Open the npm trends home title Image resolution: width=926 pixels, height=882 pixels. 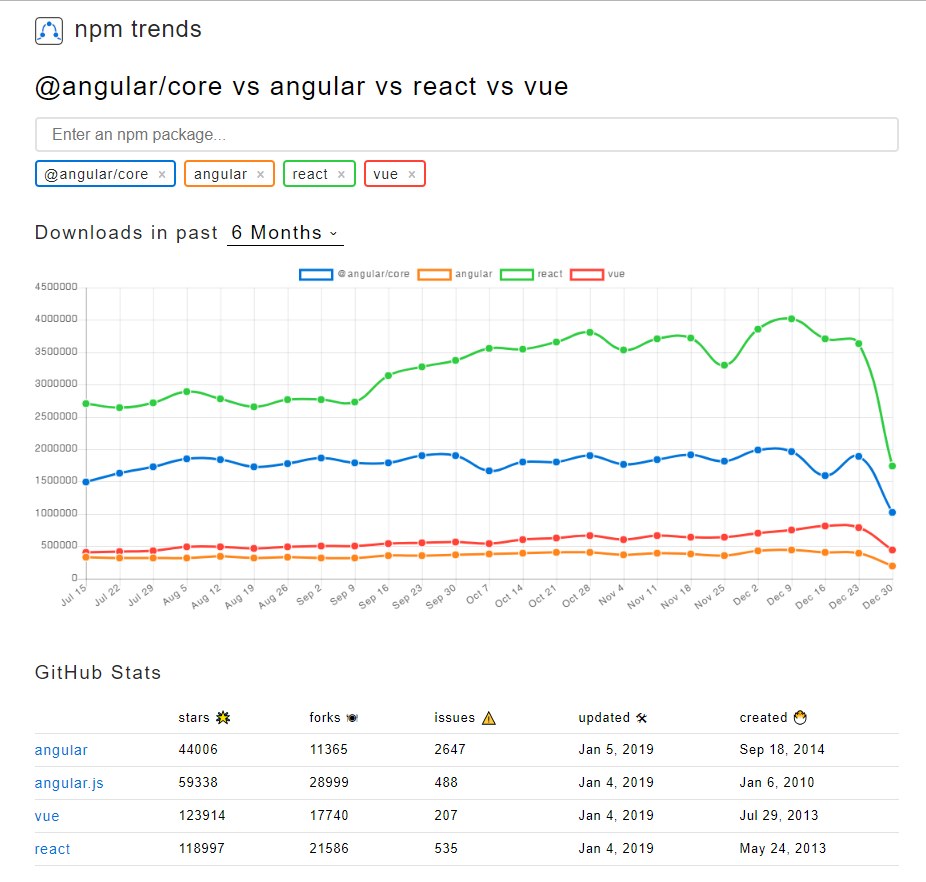click(138, 29)
